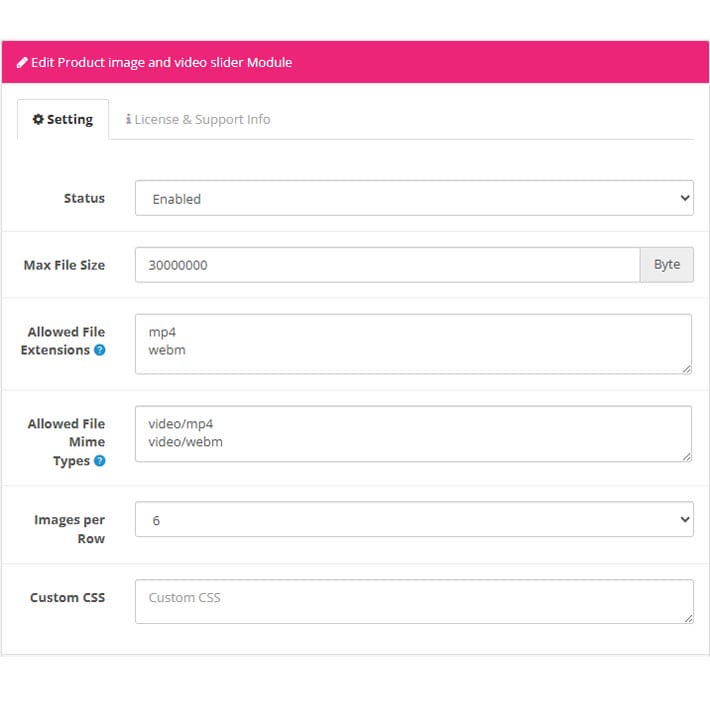Click the Images per Row label
Screen dimensions: 710x710
(69, 529)
